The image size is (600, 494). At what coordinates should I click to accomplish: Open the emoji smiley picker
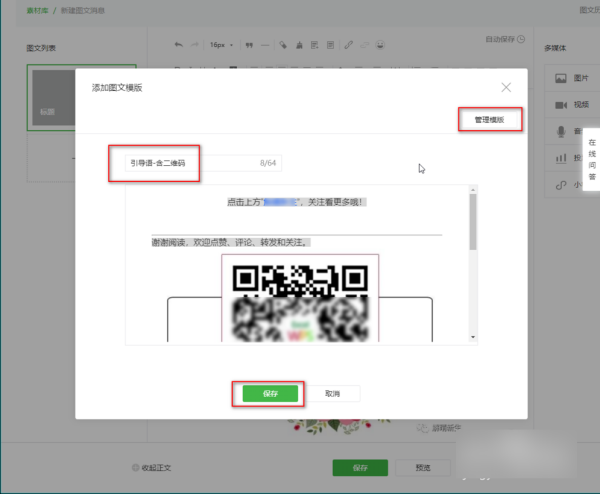click(x=380, y=45)
